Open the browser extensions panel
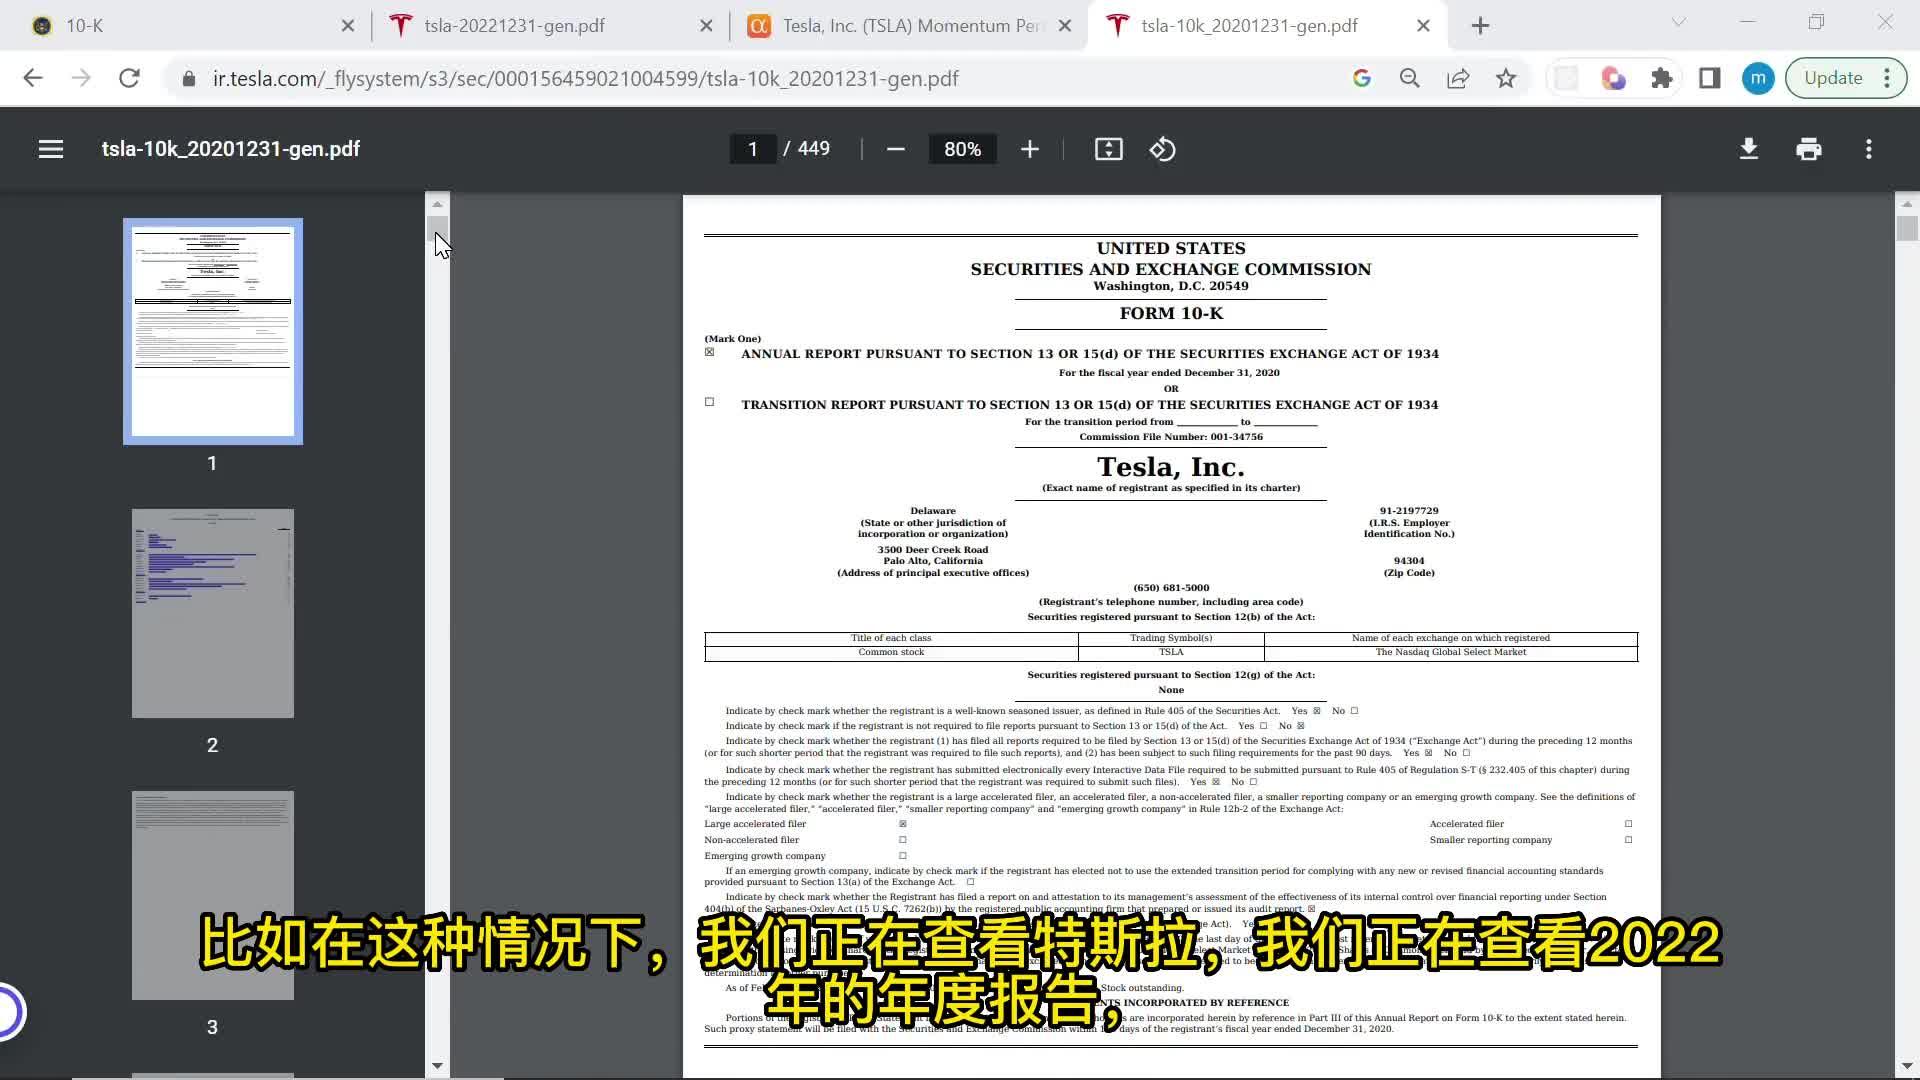The image size is (1920, 1080). pos(1661,78)
